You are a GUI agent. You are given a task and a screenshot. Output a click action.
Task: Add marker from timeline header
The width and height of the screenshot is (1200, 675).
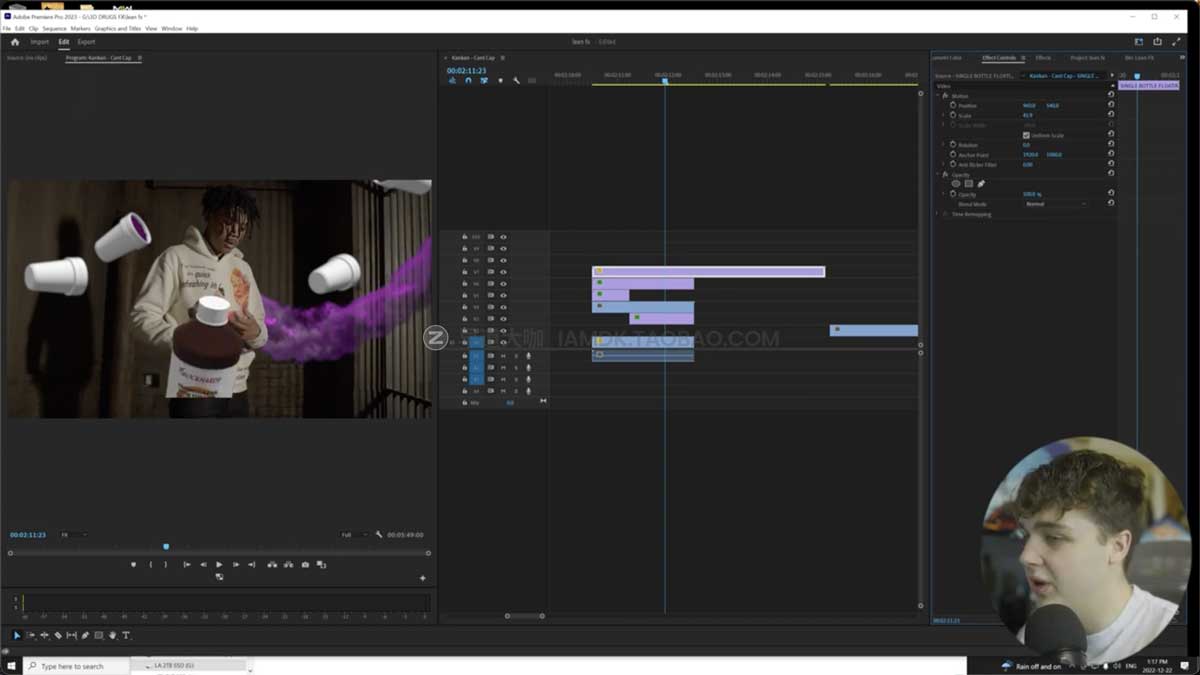[x=500, y=80]
